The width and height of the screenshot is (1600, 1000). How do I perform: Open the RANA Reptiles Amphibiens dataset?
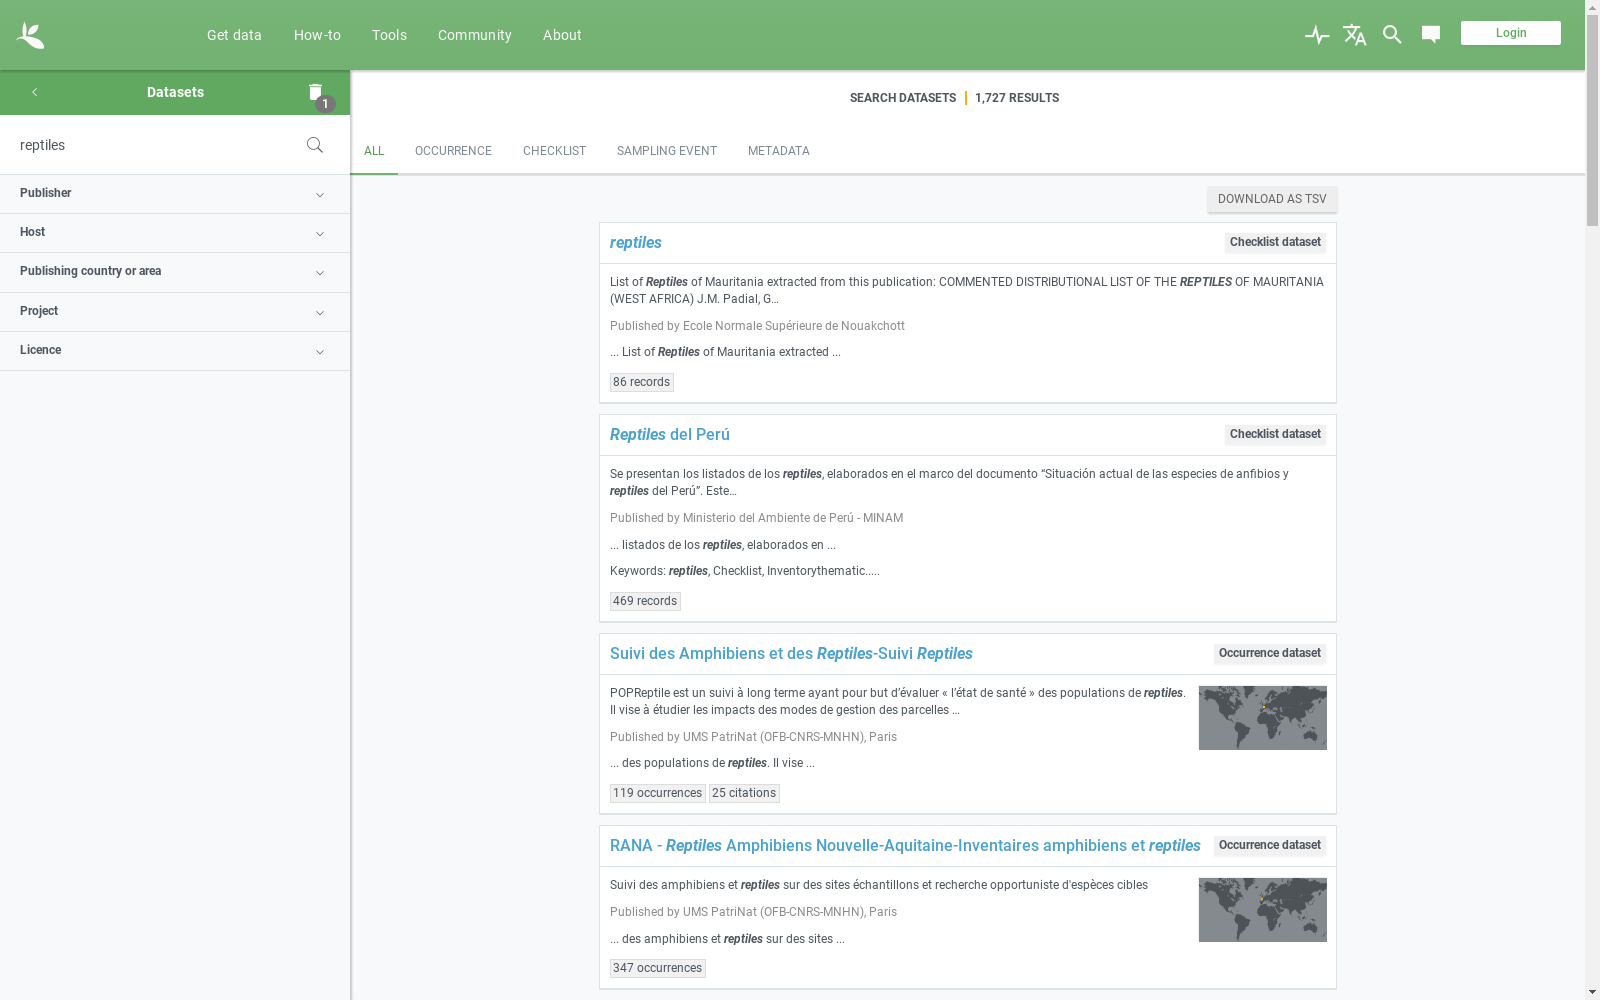905,846
